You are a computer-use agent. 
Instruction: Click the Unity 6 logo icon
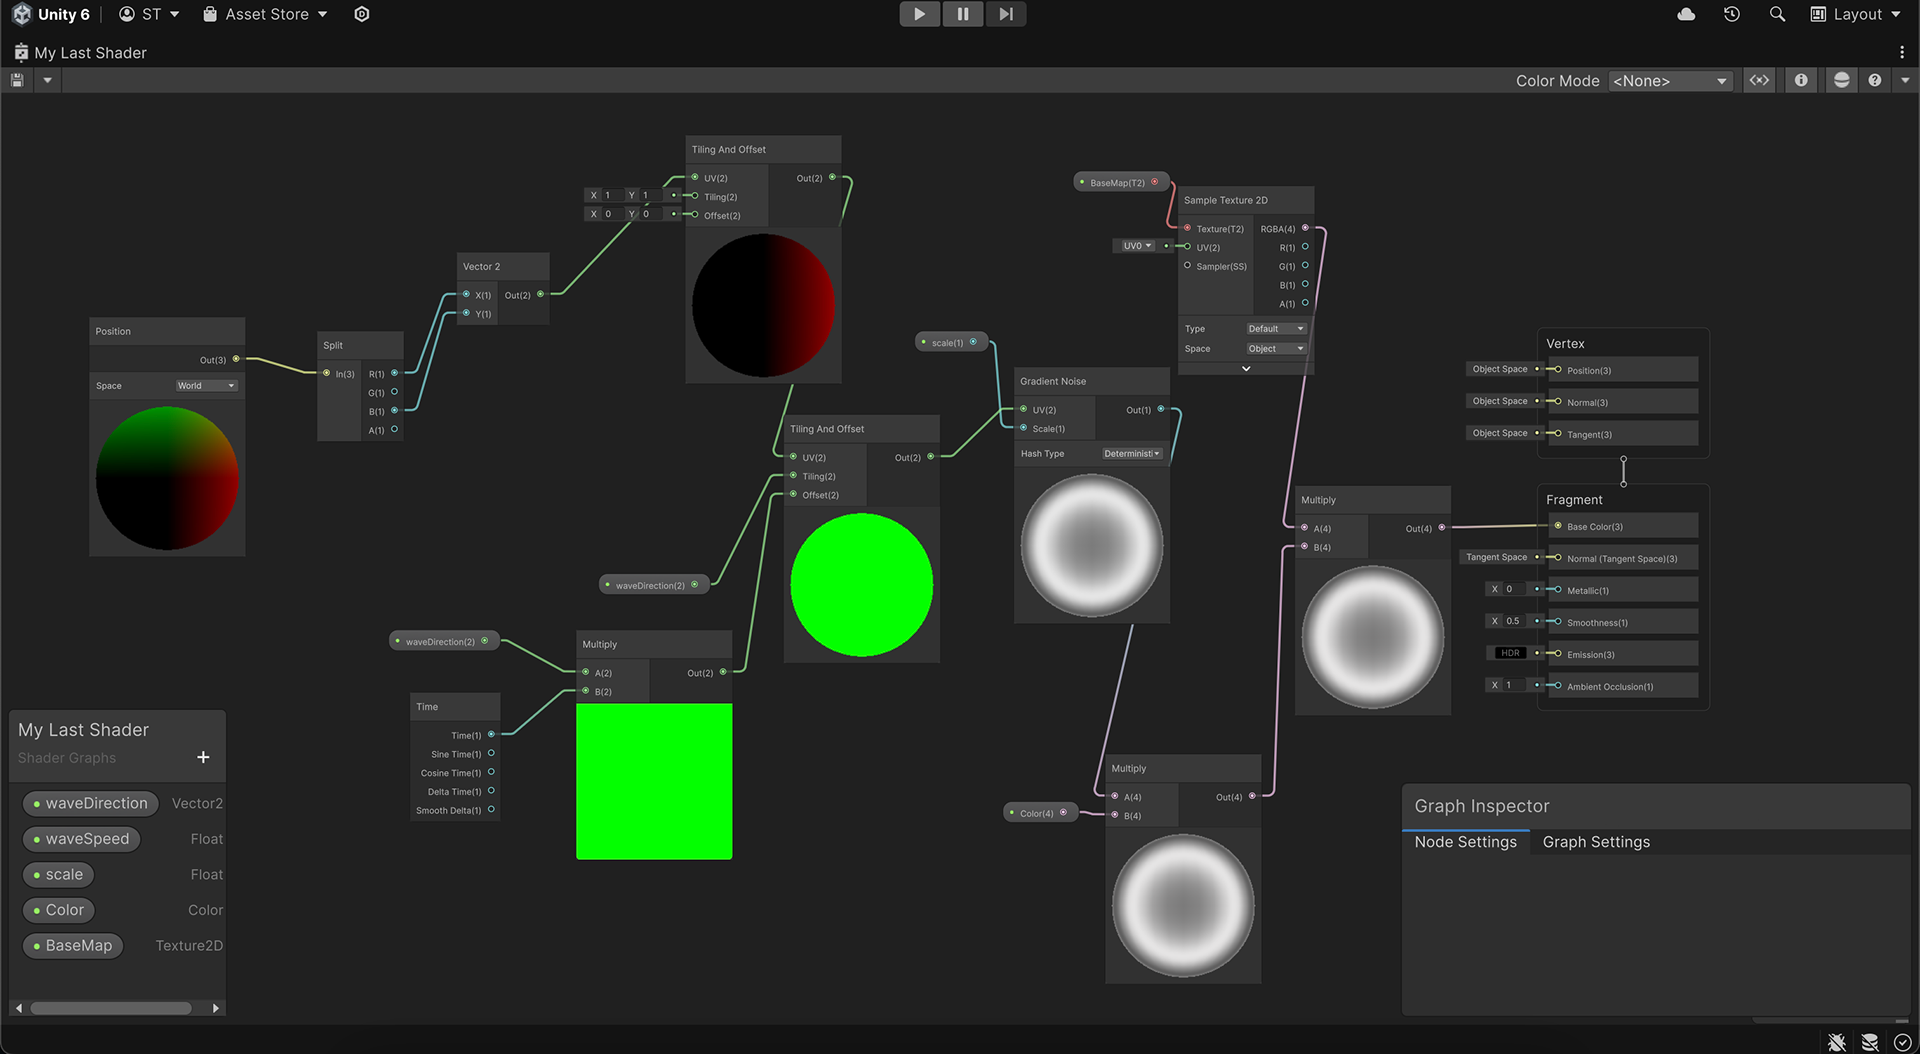tap(21, 14)
